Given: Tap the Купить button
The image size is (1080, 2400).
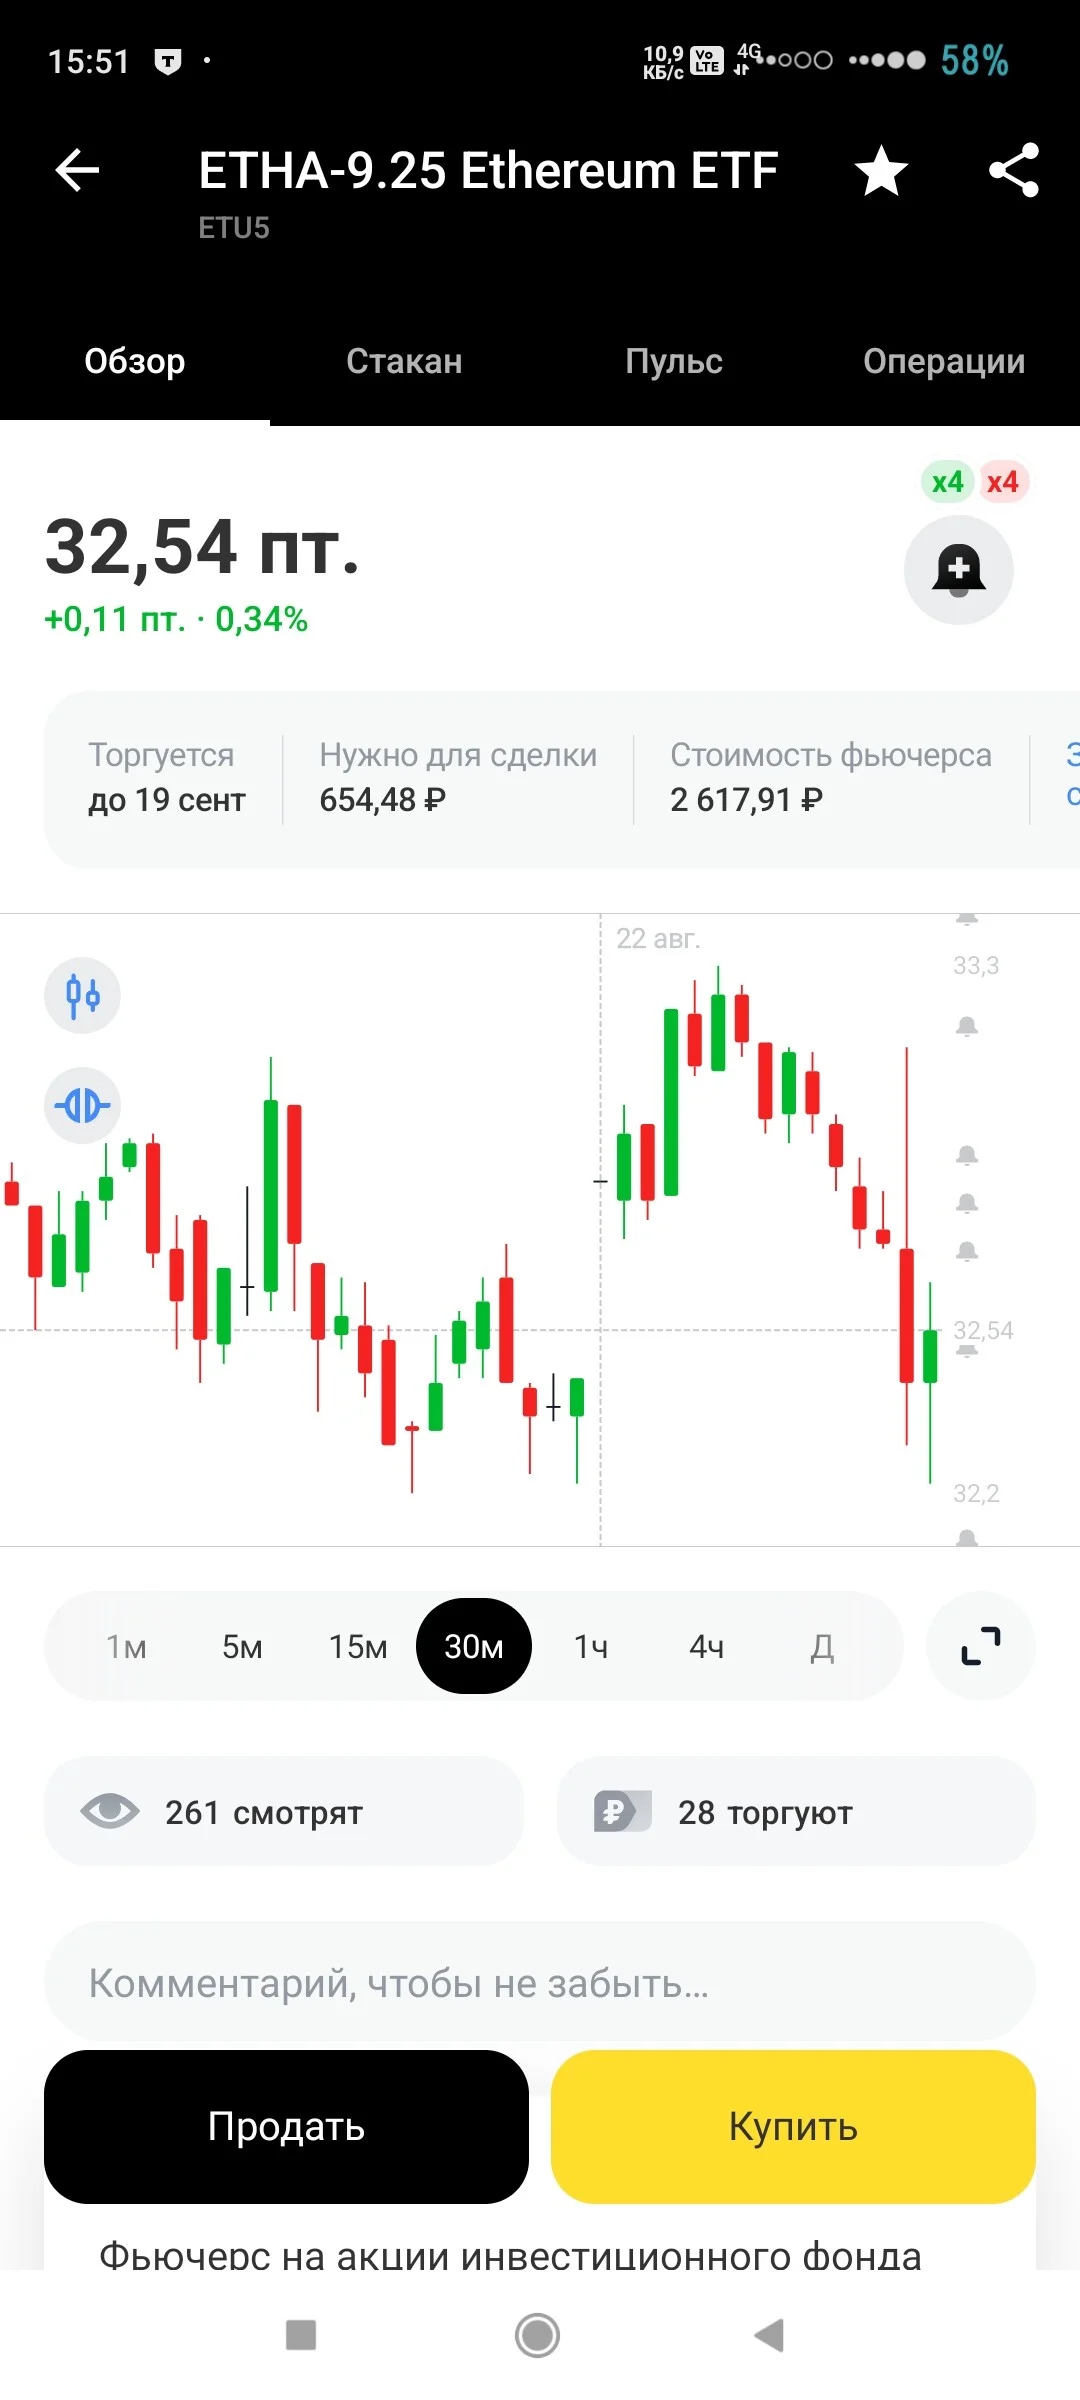Looking at the screenshot, I should pos(793,2126).
